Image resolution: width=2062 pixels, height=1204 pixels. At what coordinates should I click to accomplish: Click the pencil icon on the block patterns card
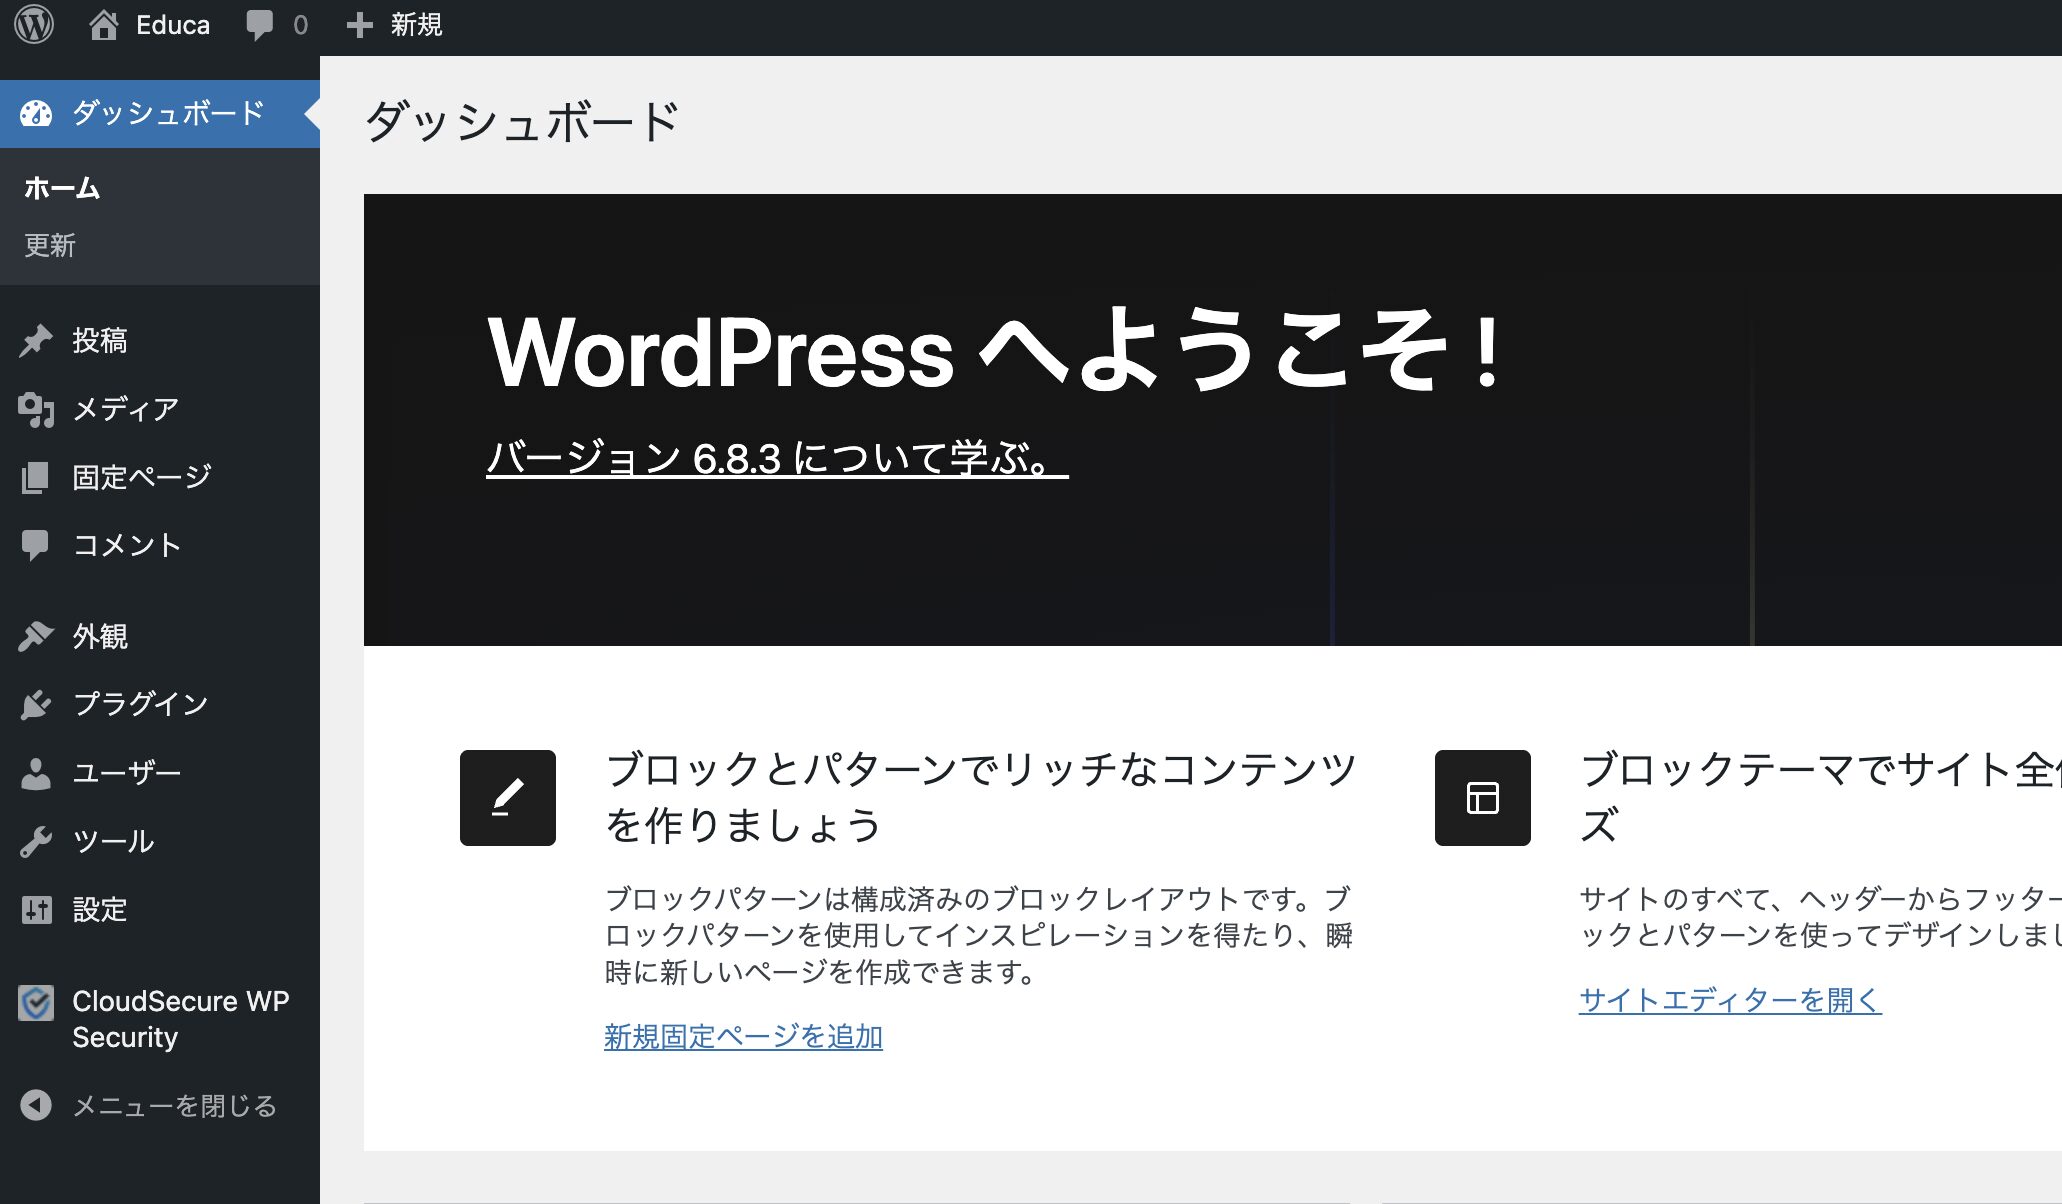pyautogui.click(x=508, y=797)
